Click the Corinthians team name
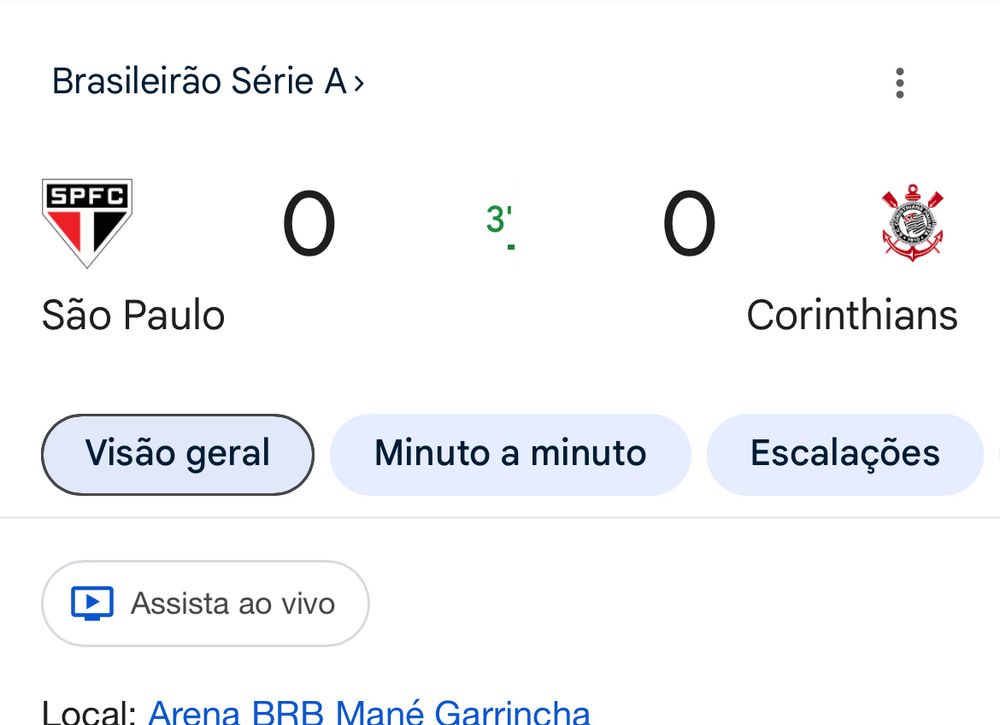 point(852,316)
